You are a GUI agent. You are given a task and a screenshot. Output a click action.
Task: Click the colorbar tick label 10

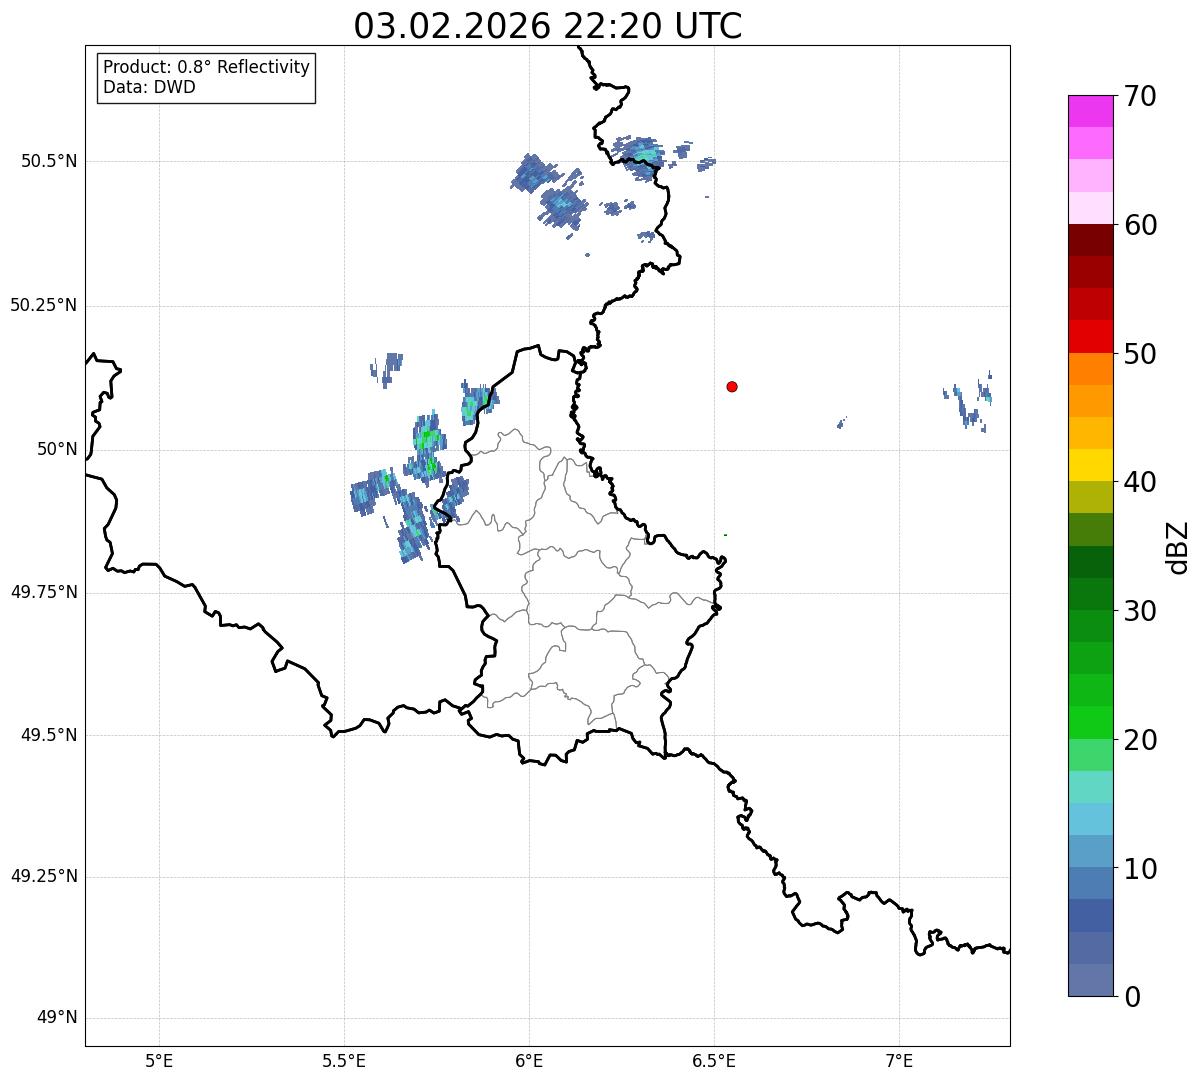1140,869
